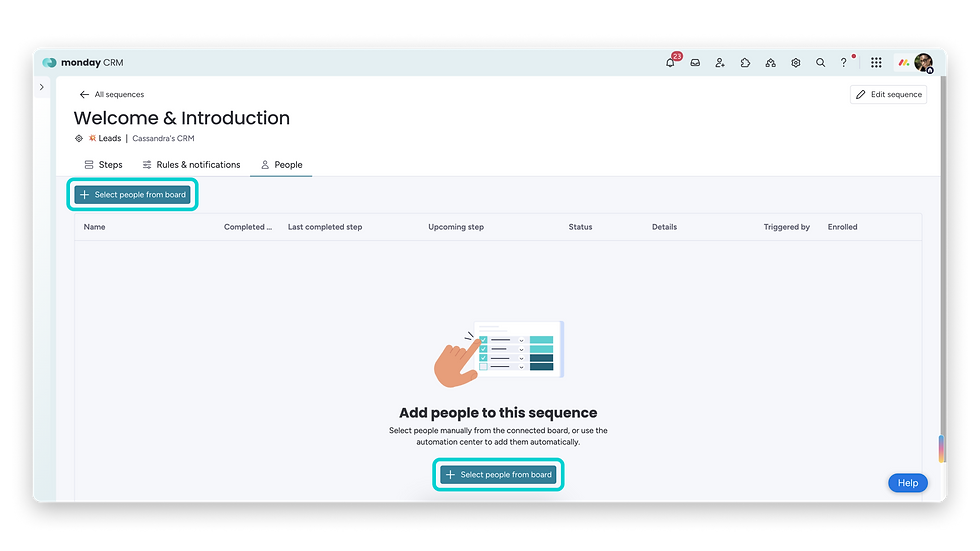980x551 pixels.
Task: Click the Details column header
Action: (664, 227)
